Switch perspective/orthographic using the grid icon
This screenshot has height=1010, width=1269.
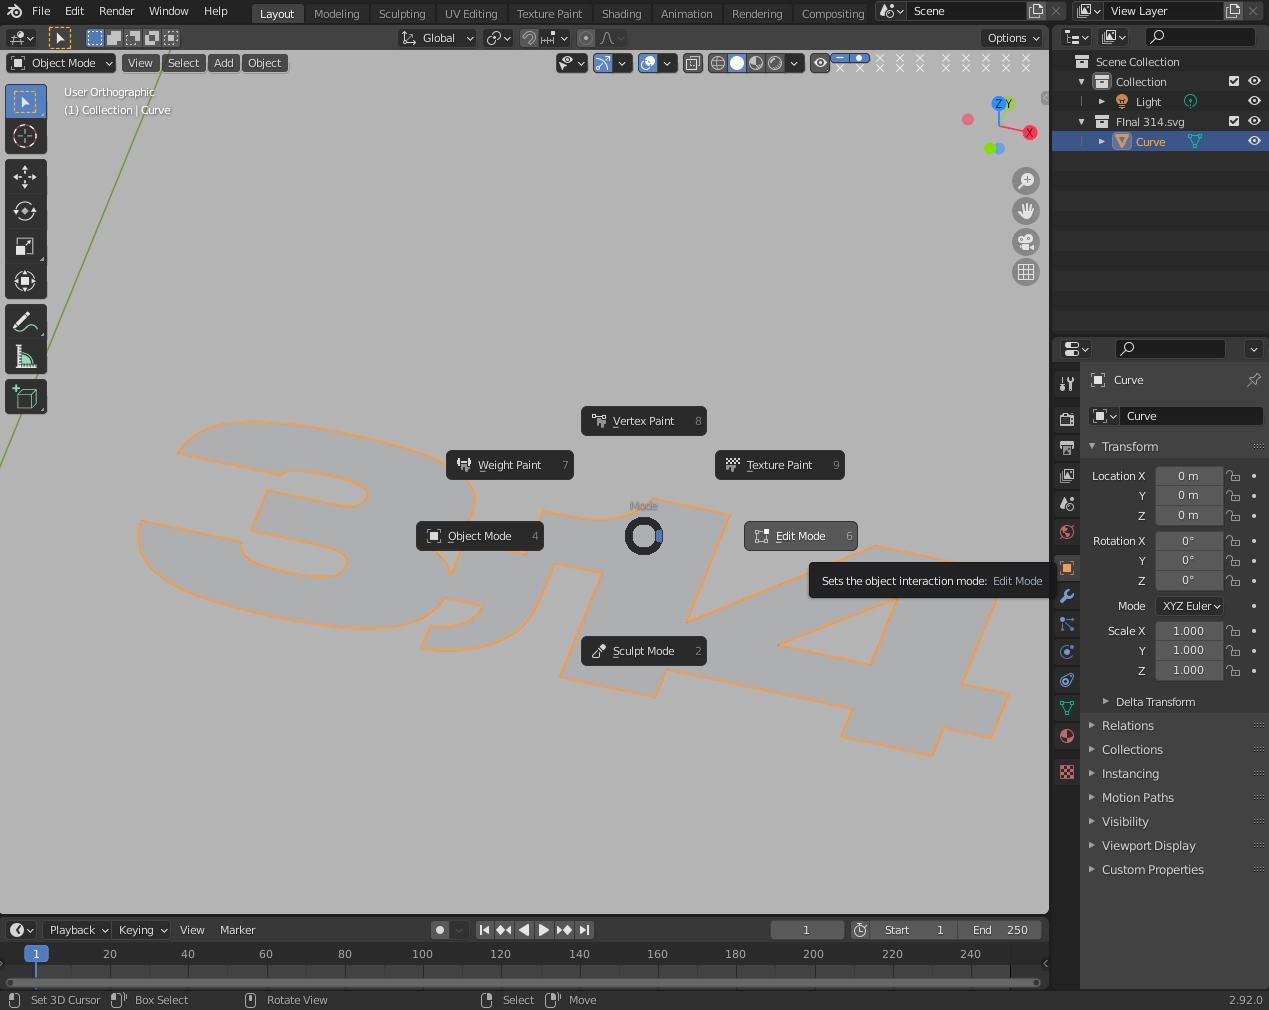coord(1026,272)
